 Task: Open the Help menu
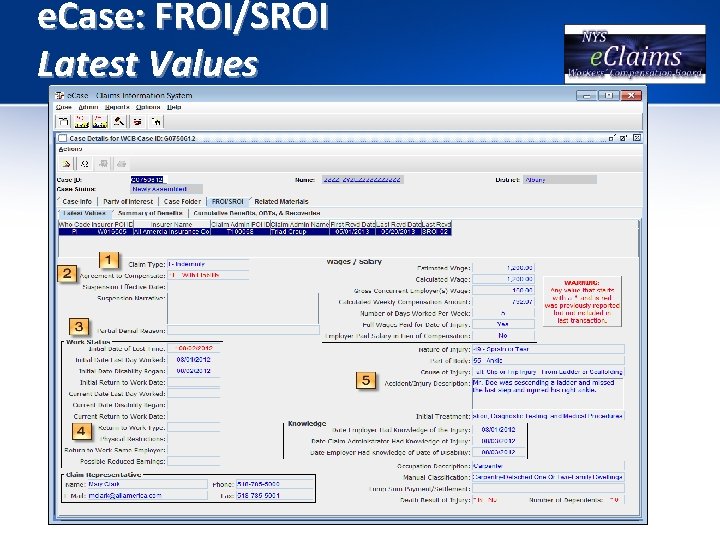[174, 107]
